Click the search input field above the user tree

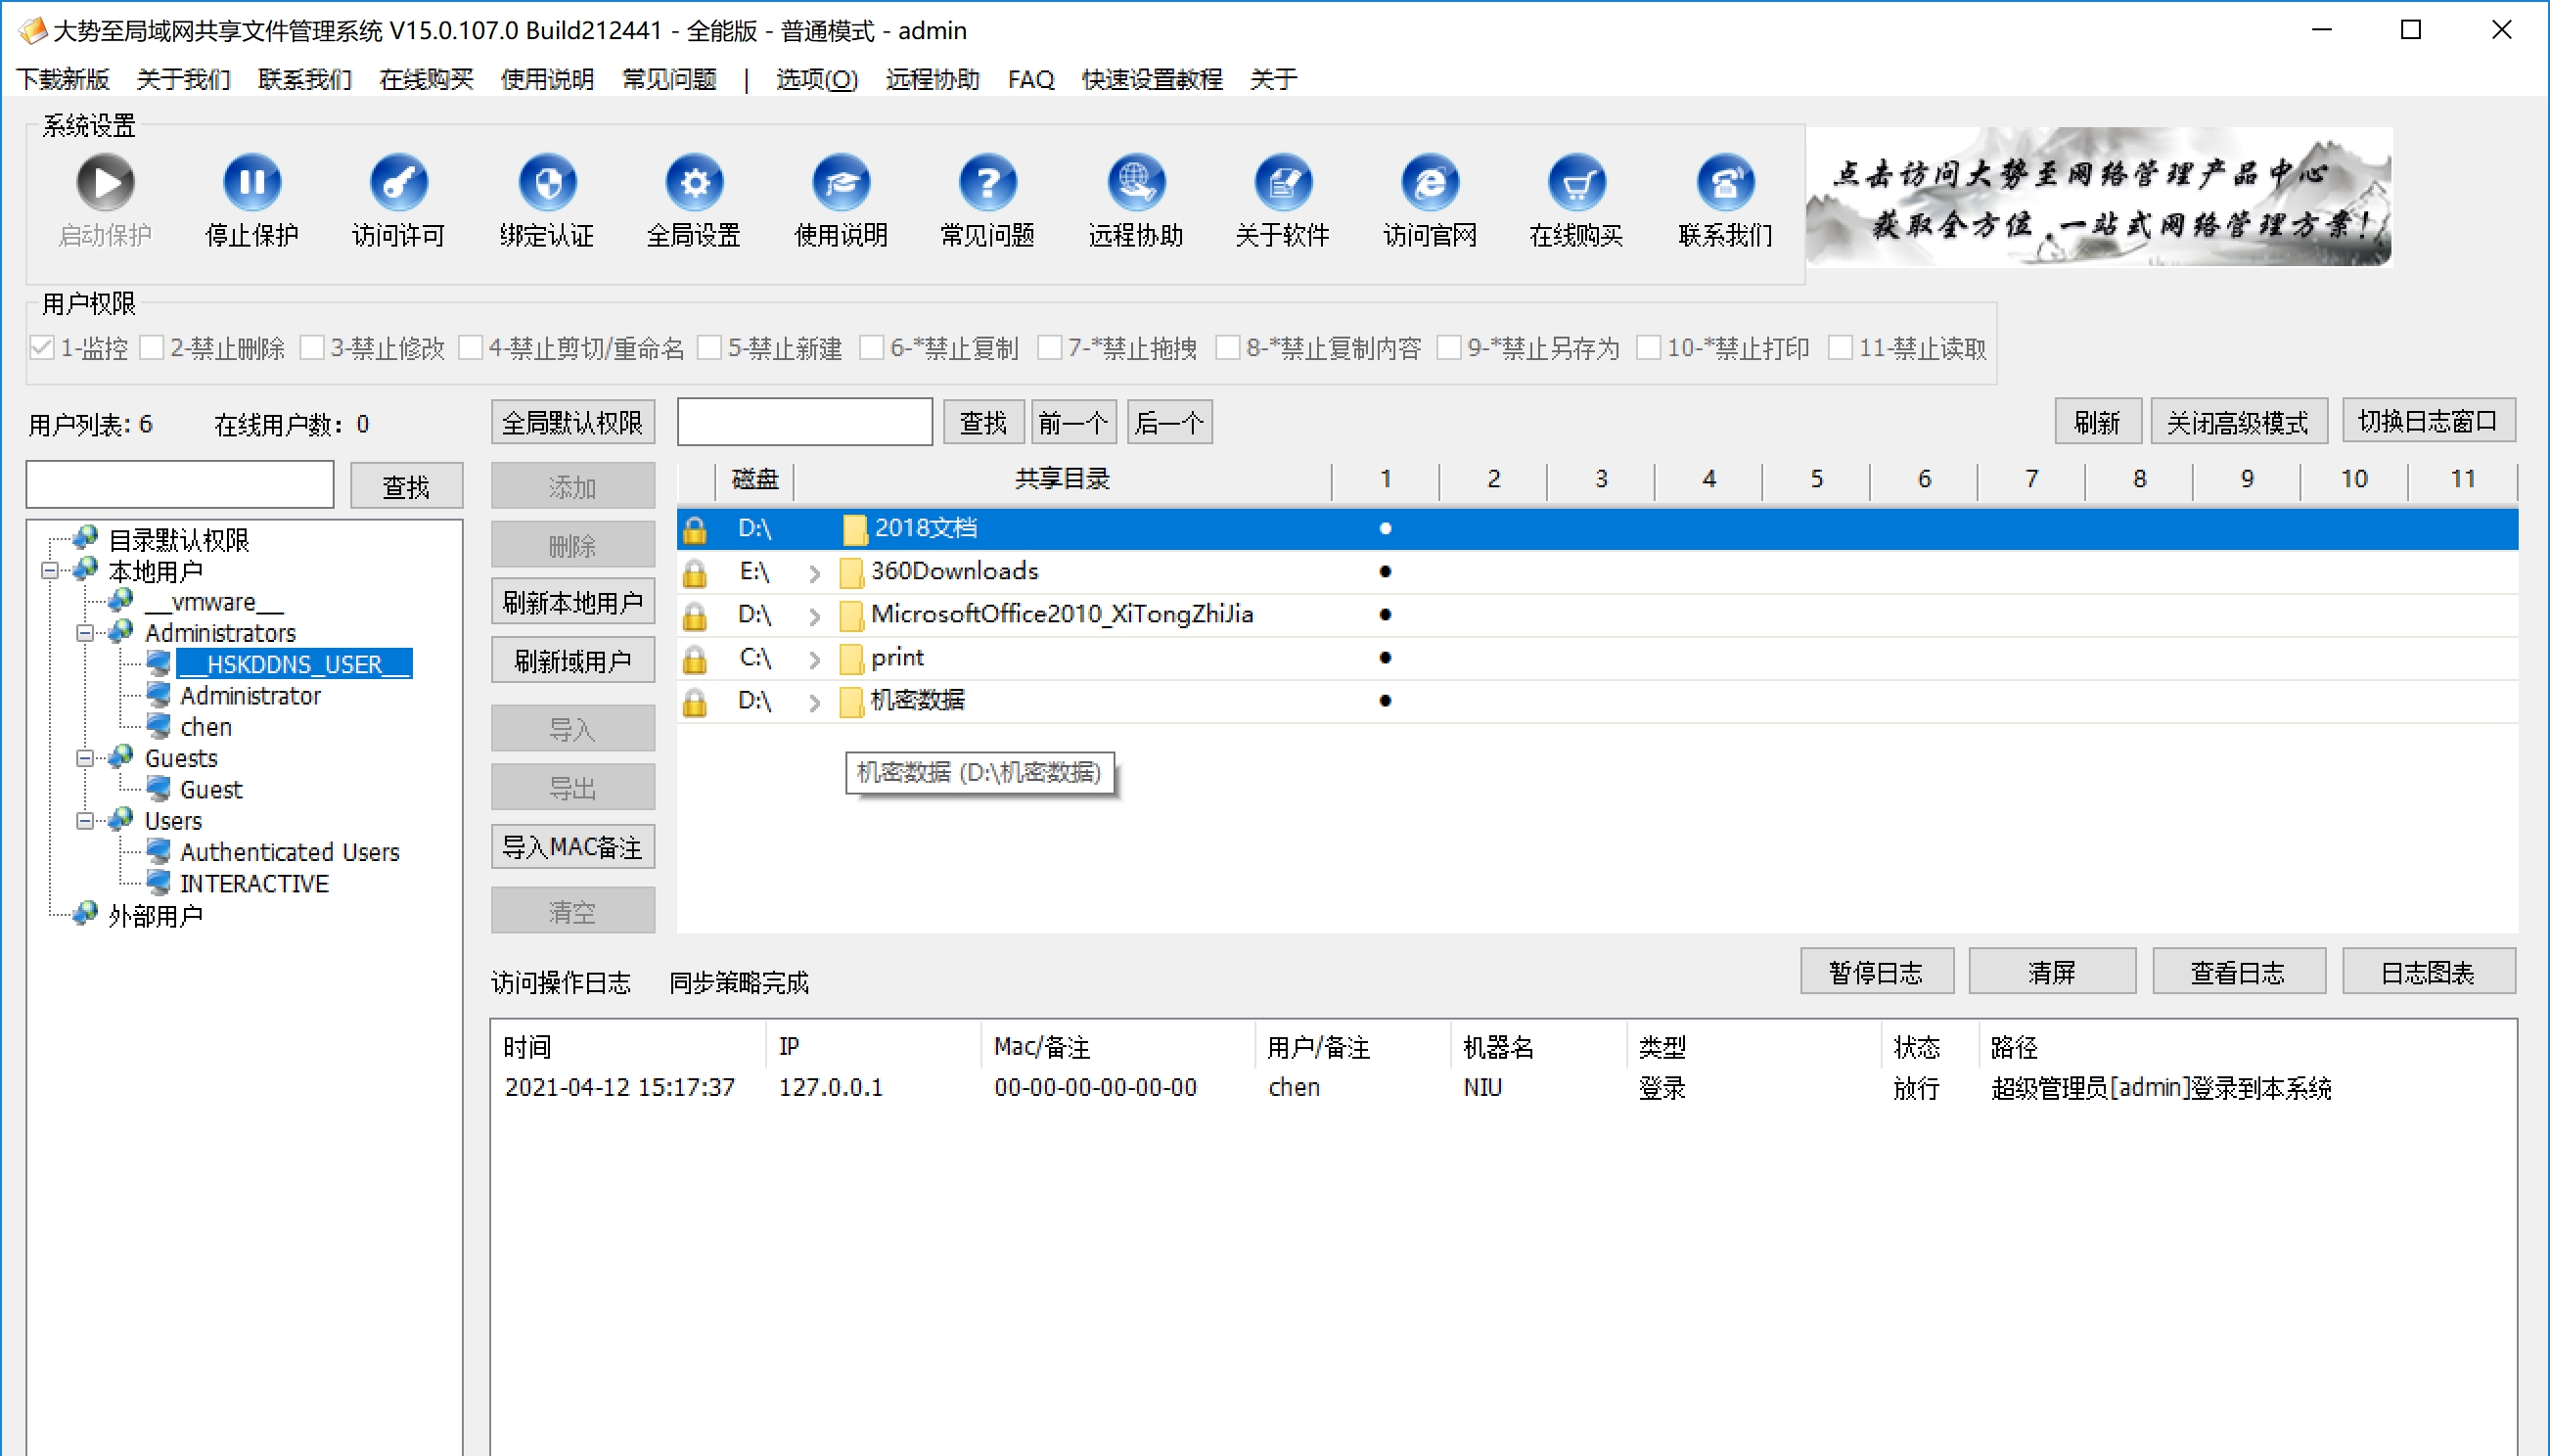tap(179, 484)
